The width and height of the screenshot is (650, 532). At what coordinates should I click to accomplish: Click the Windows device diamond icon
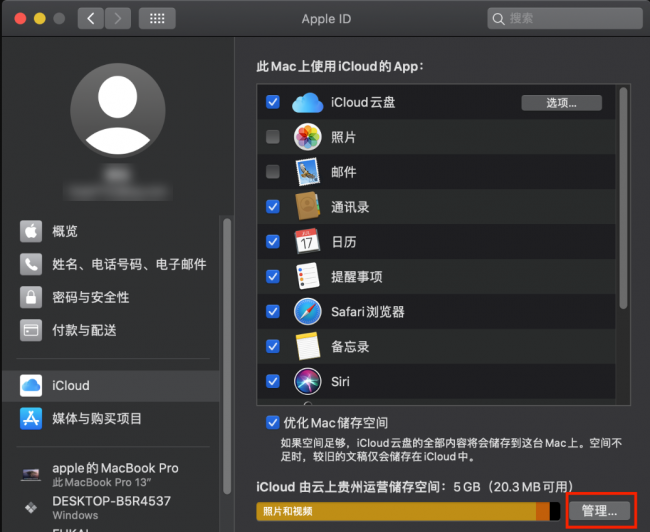click(x=31, y=508)
